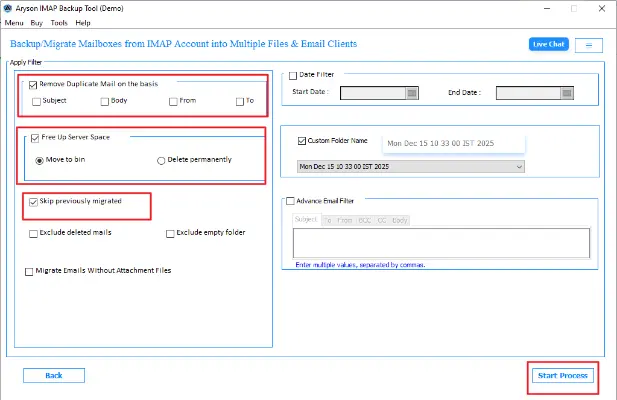Click the Start Process button
Image resolution: width=617 pixels, height=400 pixels.
pyautogui.click(x=563, y=376)
